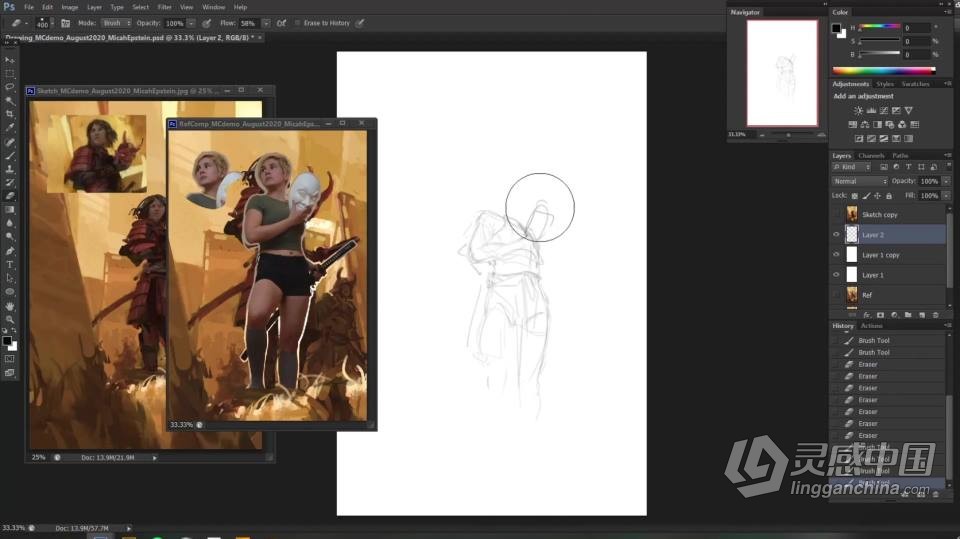Open eraser Mode dropdown
This screenshot has height=539, width=960.
click(x=116, y=23)
